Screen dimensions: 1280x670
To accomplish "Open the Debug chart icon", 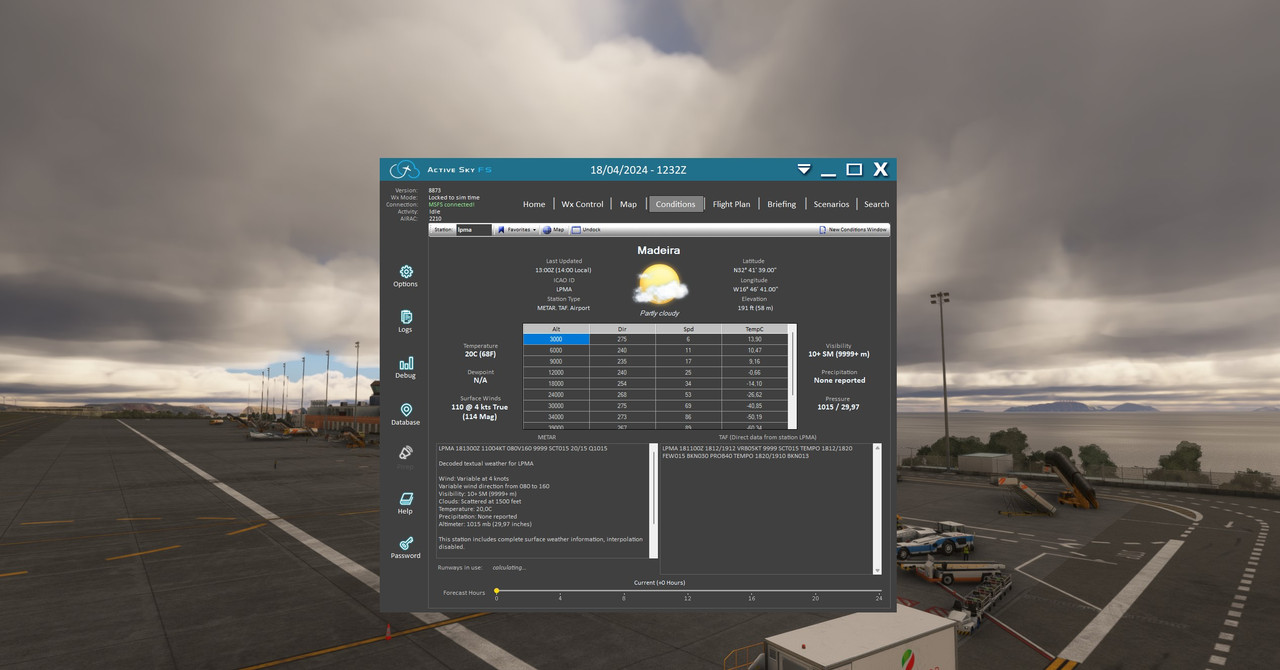I will click(406, 364).
